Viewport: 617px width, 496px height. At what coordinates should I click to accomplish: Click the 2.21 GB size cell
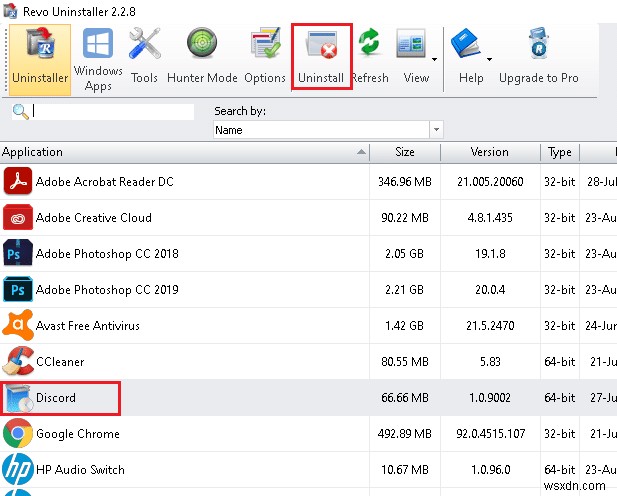pyautogui.click(x=405, y=290)
